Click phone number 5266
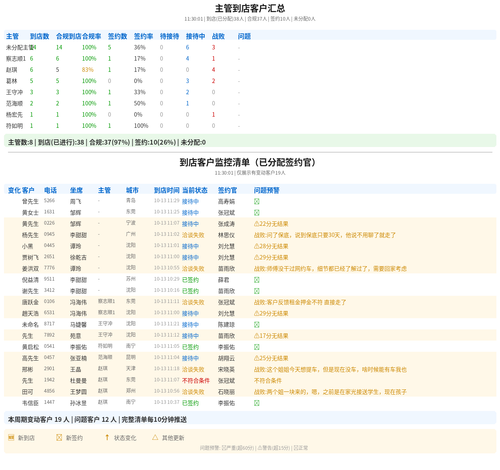500x470 pixels. click(x=49, y=201)
